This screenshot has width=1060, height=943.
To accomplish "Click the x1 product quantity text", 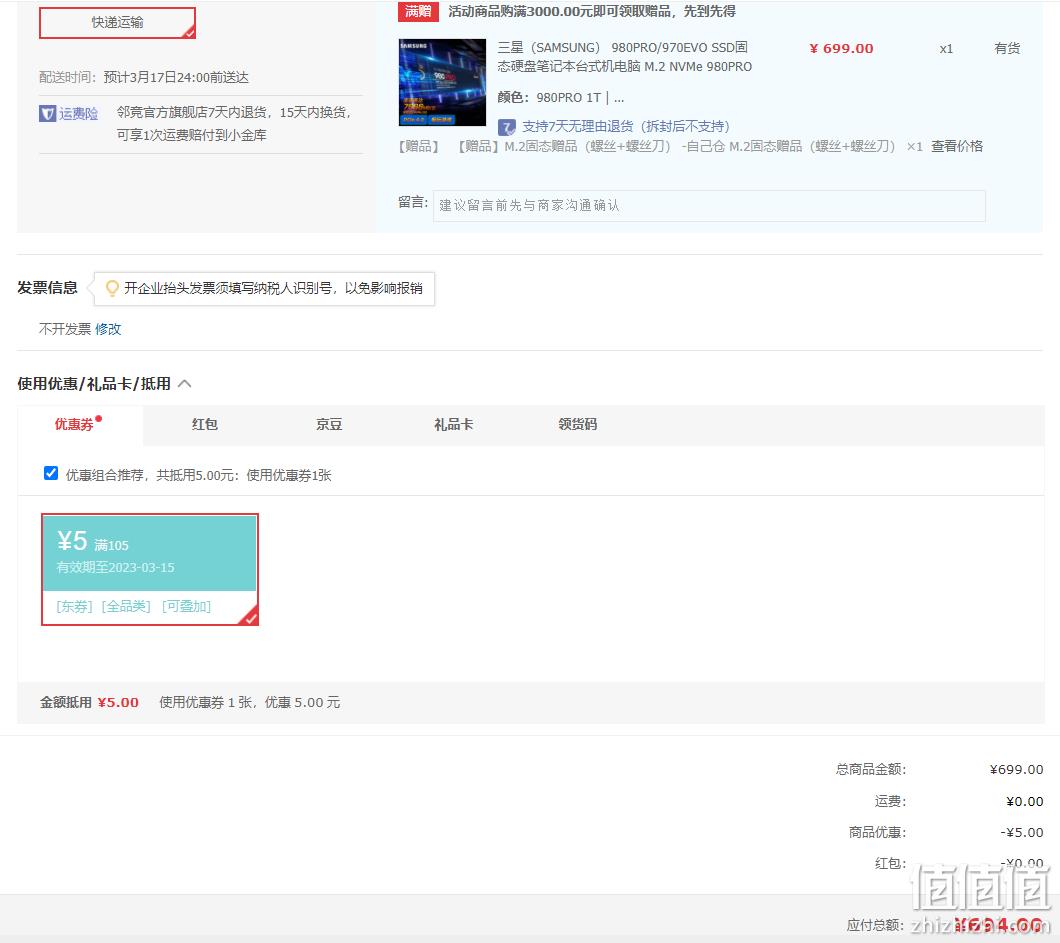I will [x=946, y=49].
